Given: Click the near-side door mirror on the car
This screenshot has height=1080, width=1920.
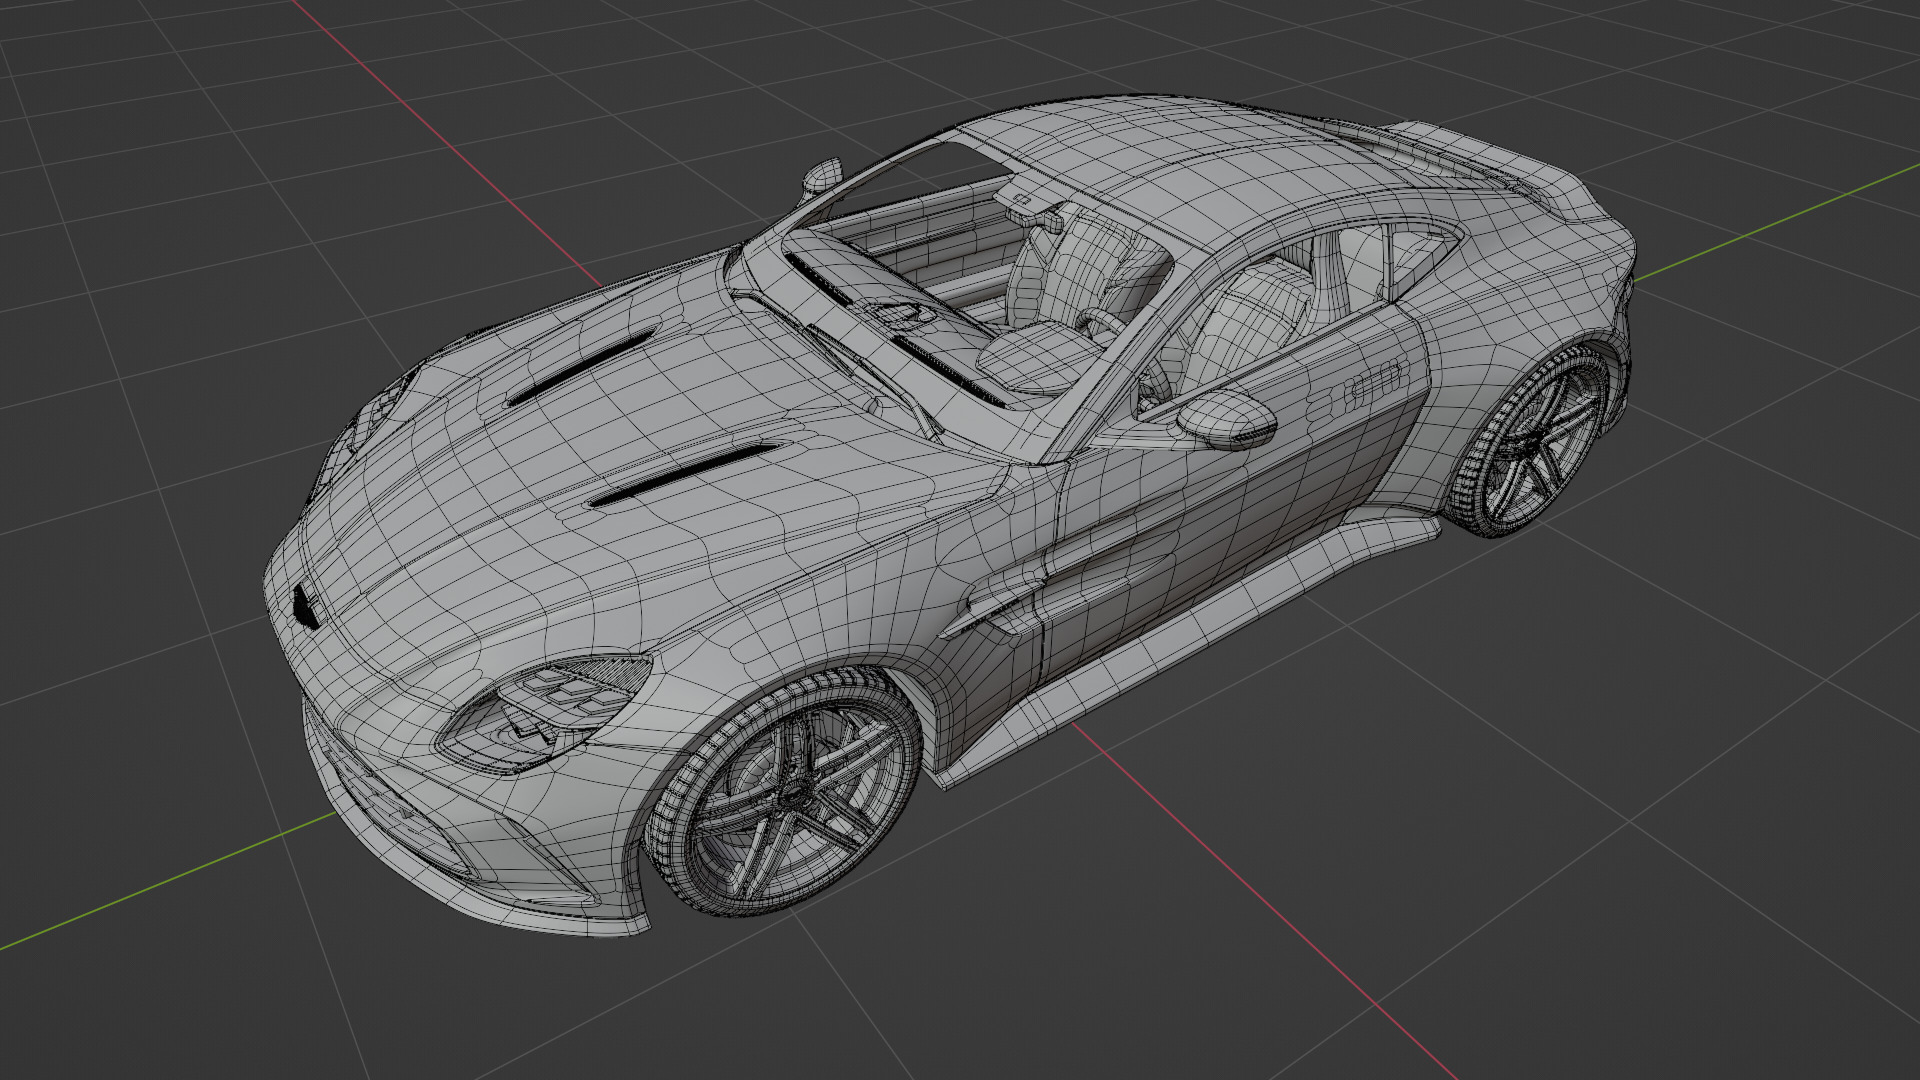Looking at the screenshot, I should coord(1226,418).
